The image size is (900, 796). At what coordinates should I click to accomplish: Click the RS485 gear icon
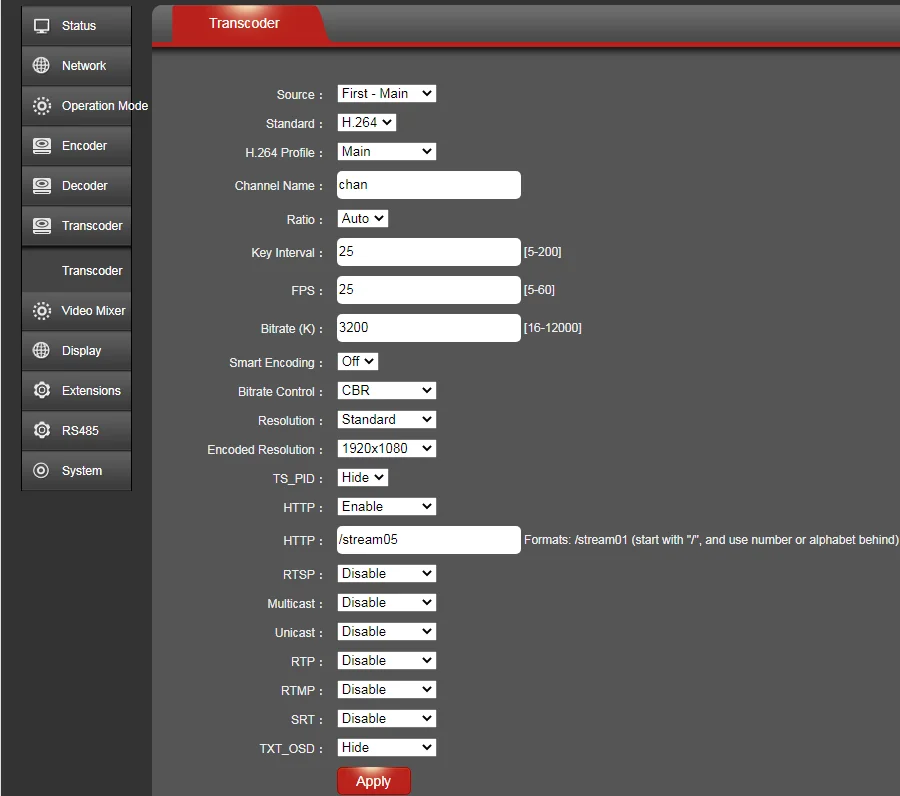(41, 431)
